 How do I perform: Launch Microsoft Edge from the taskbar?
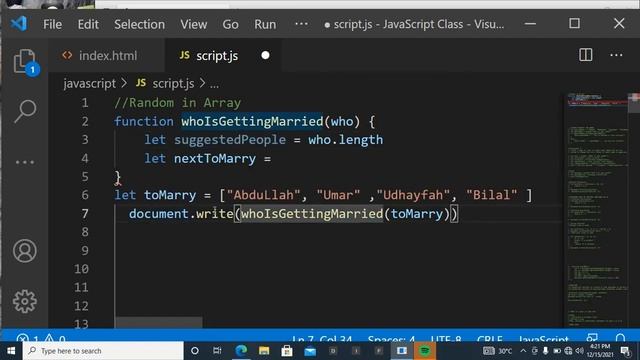pos(241,351)
